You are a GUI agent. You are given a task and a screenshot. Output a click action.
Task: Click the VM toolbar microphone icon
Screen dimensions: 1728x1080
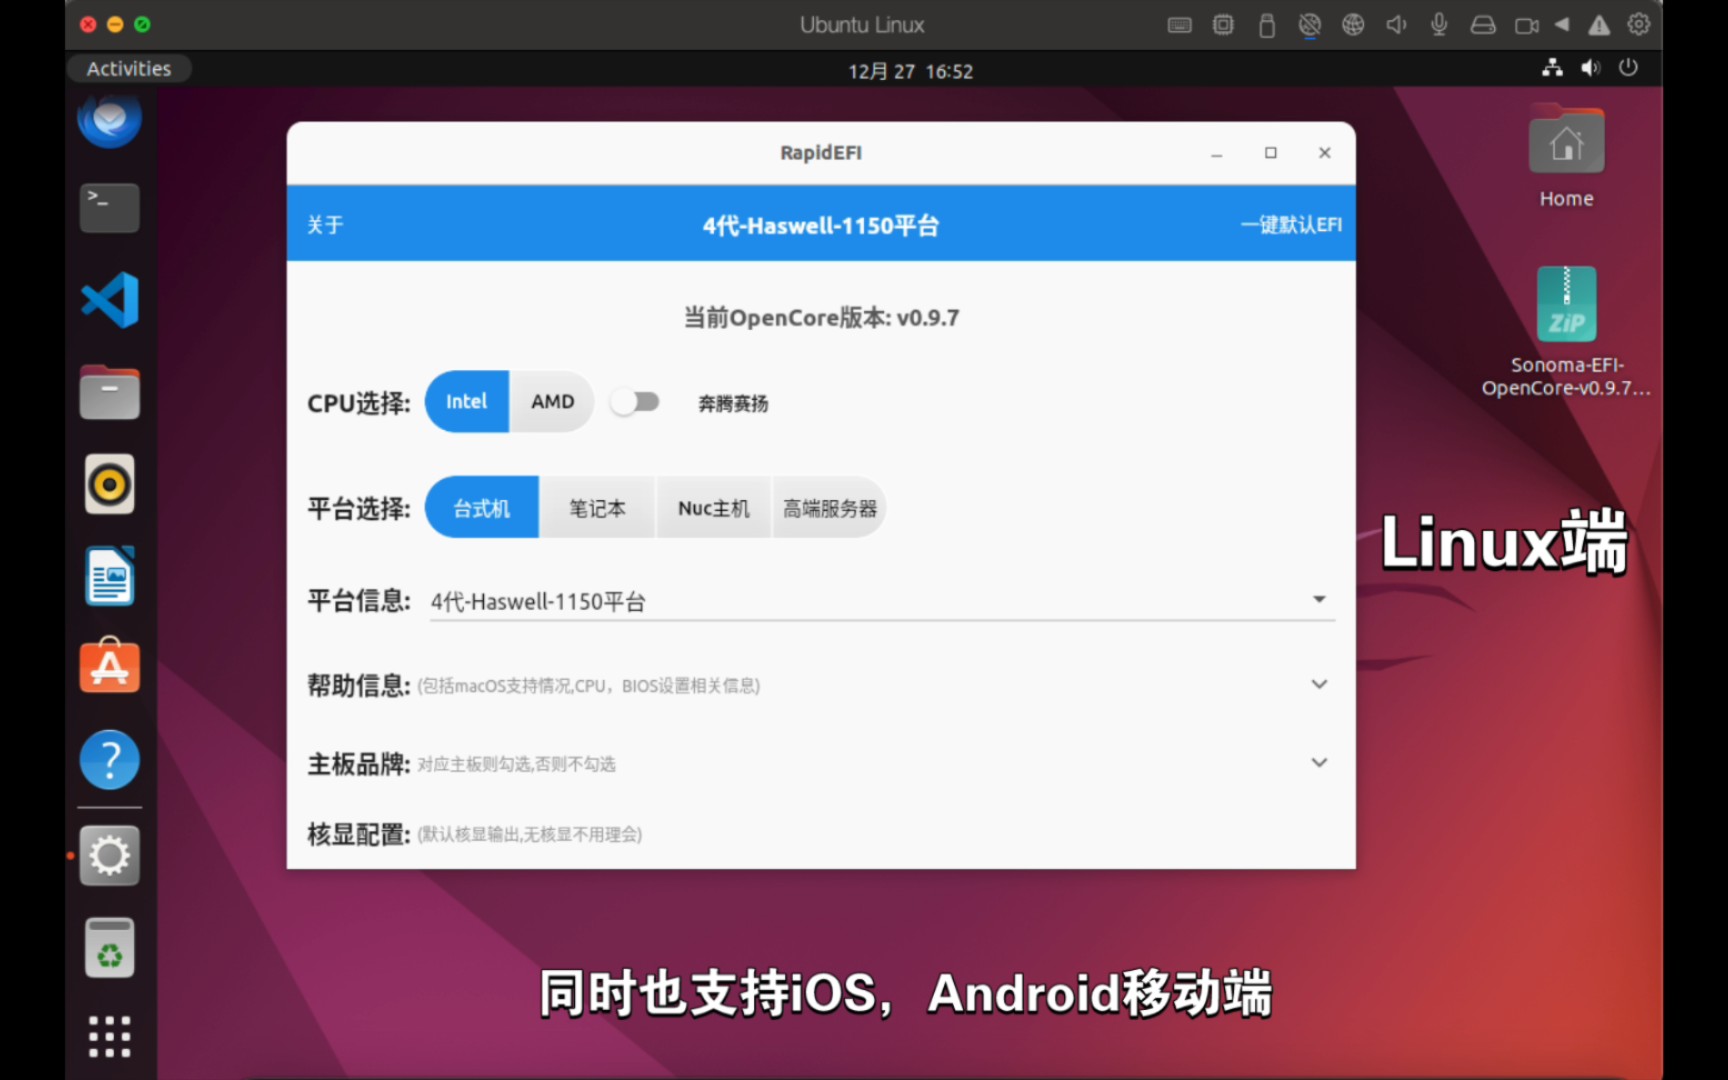1439,25
